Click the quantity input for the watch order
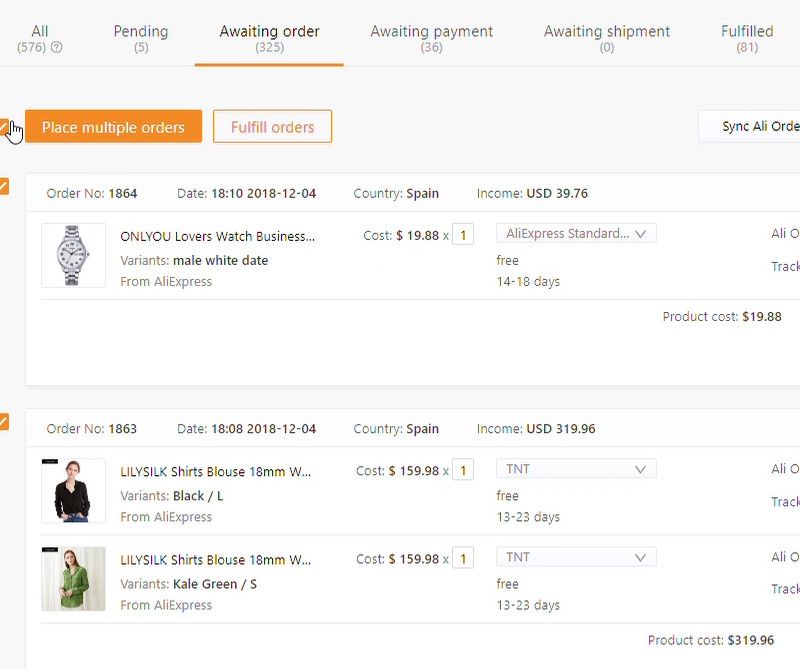Screen dimensions: 800x669 click(463, 233)
